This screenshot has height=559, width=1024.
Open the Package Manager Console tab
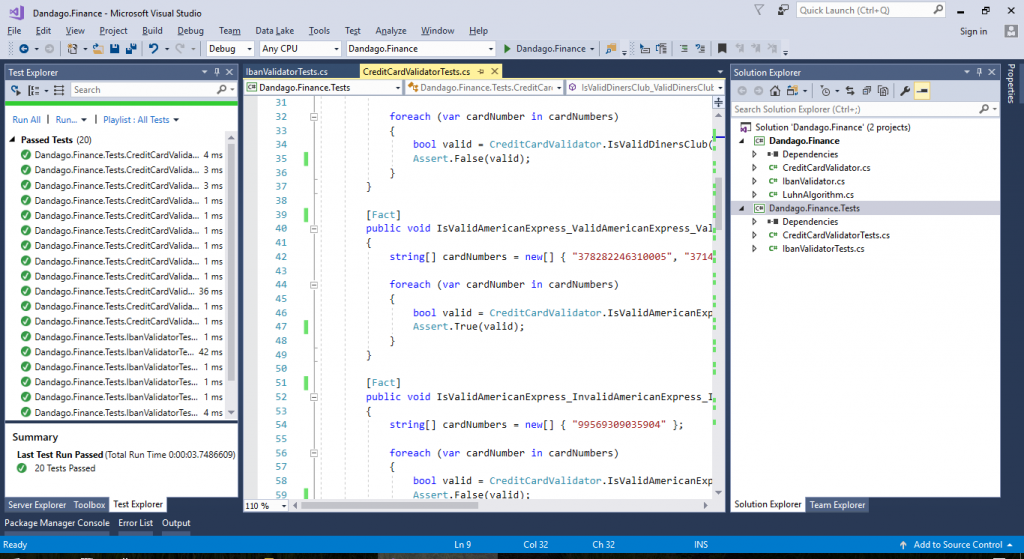[x=57, y=523]
